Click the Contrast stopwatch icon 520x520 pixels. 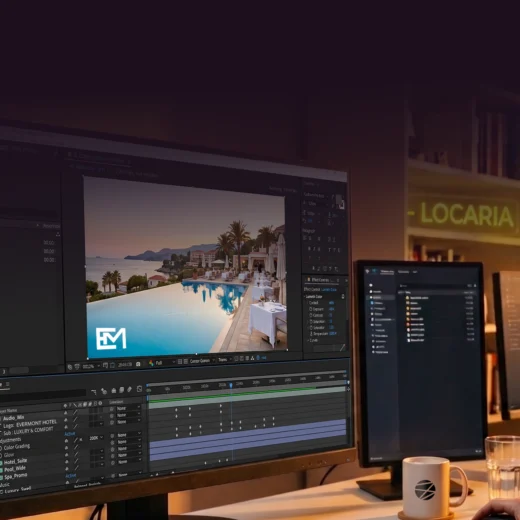click(311, 315)
